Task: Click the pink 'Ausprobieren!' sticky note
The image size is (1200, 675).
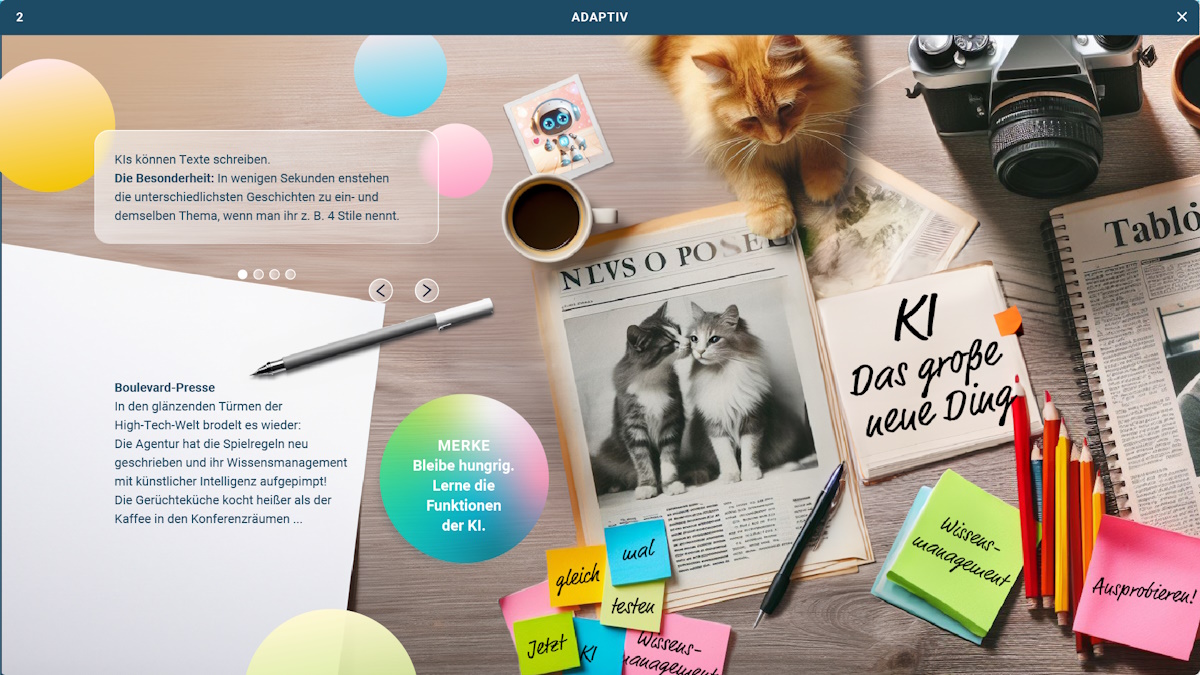Action: click(1137, 588)
